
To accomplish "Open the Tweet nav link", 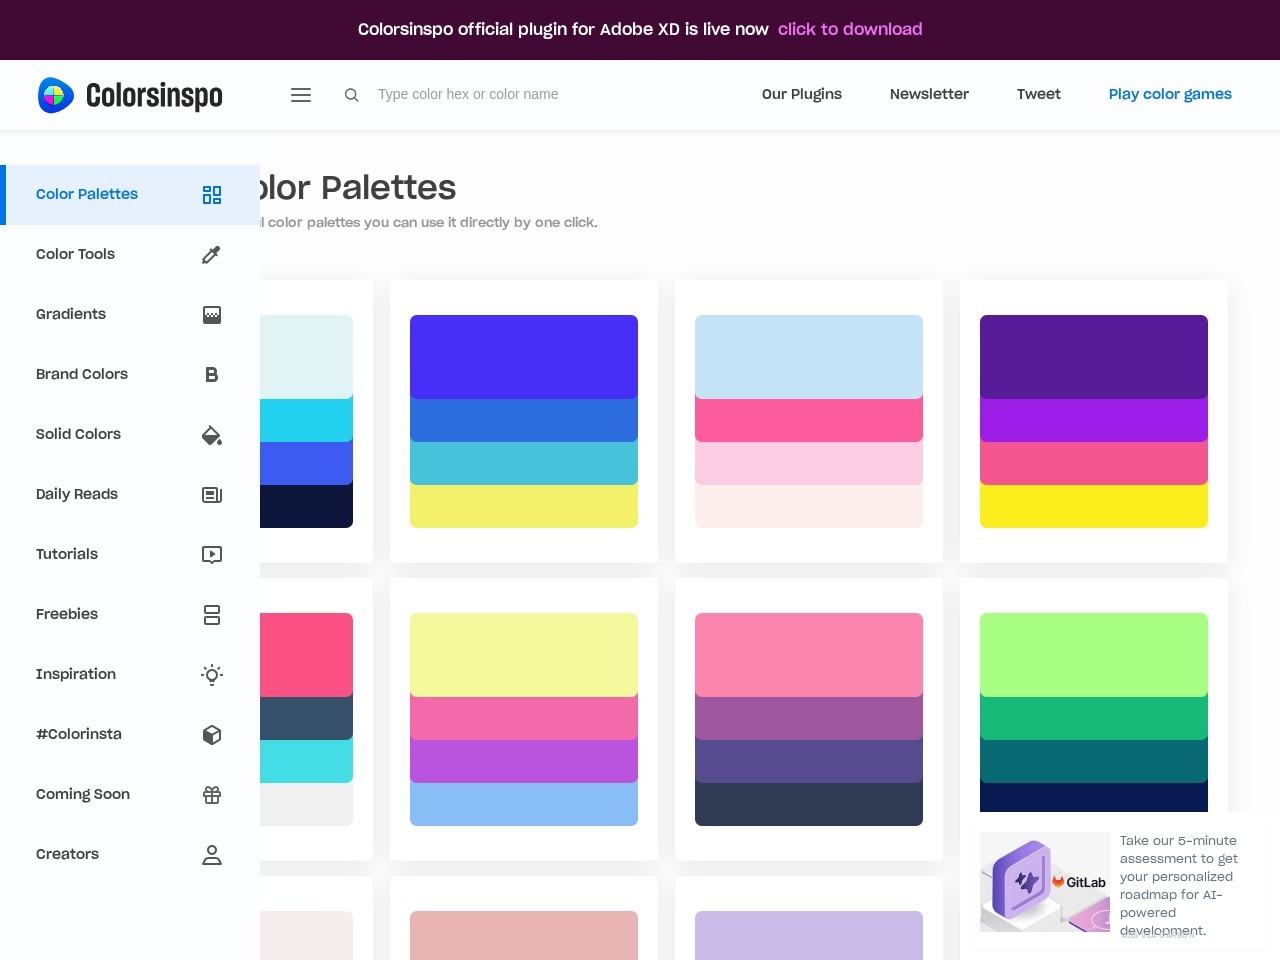I will point(1039,94).
